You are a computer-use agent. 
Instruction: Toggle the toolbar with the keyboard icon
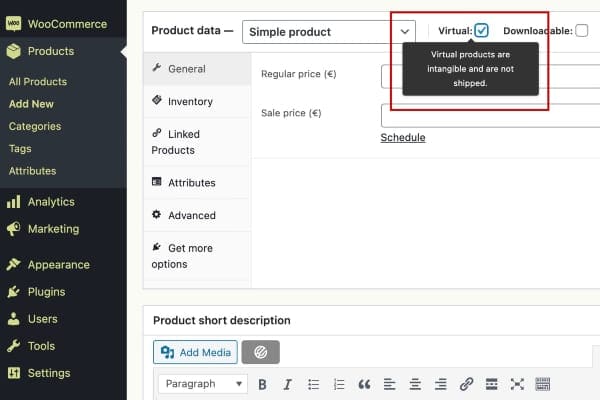pos(543,384)
